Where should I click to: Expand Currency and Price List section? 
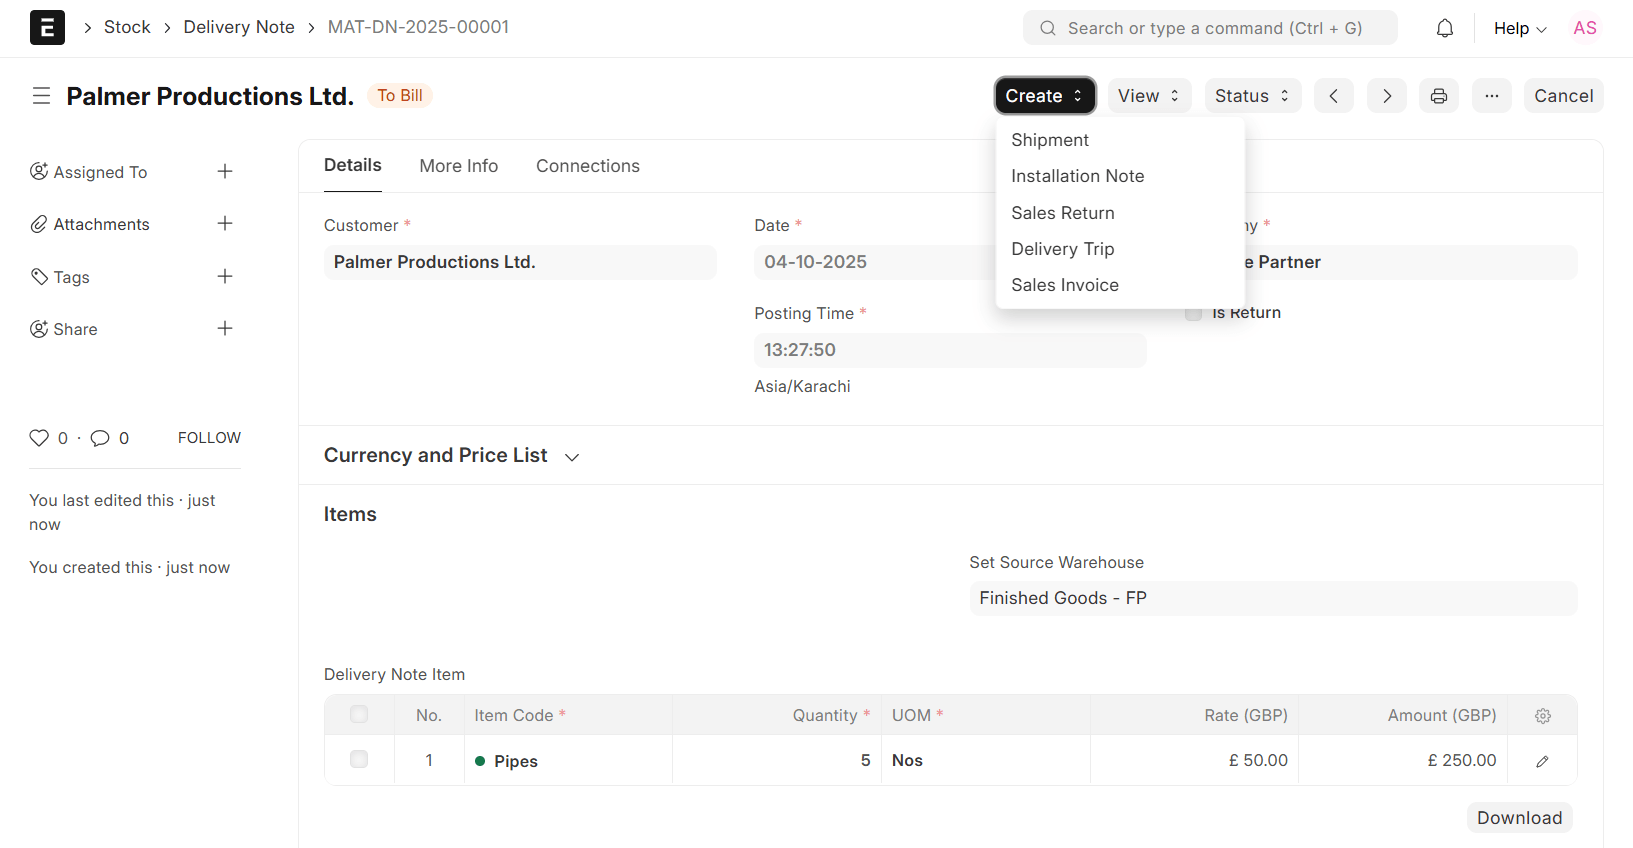click(x=452, y=456)
